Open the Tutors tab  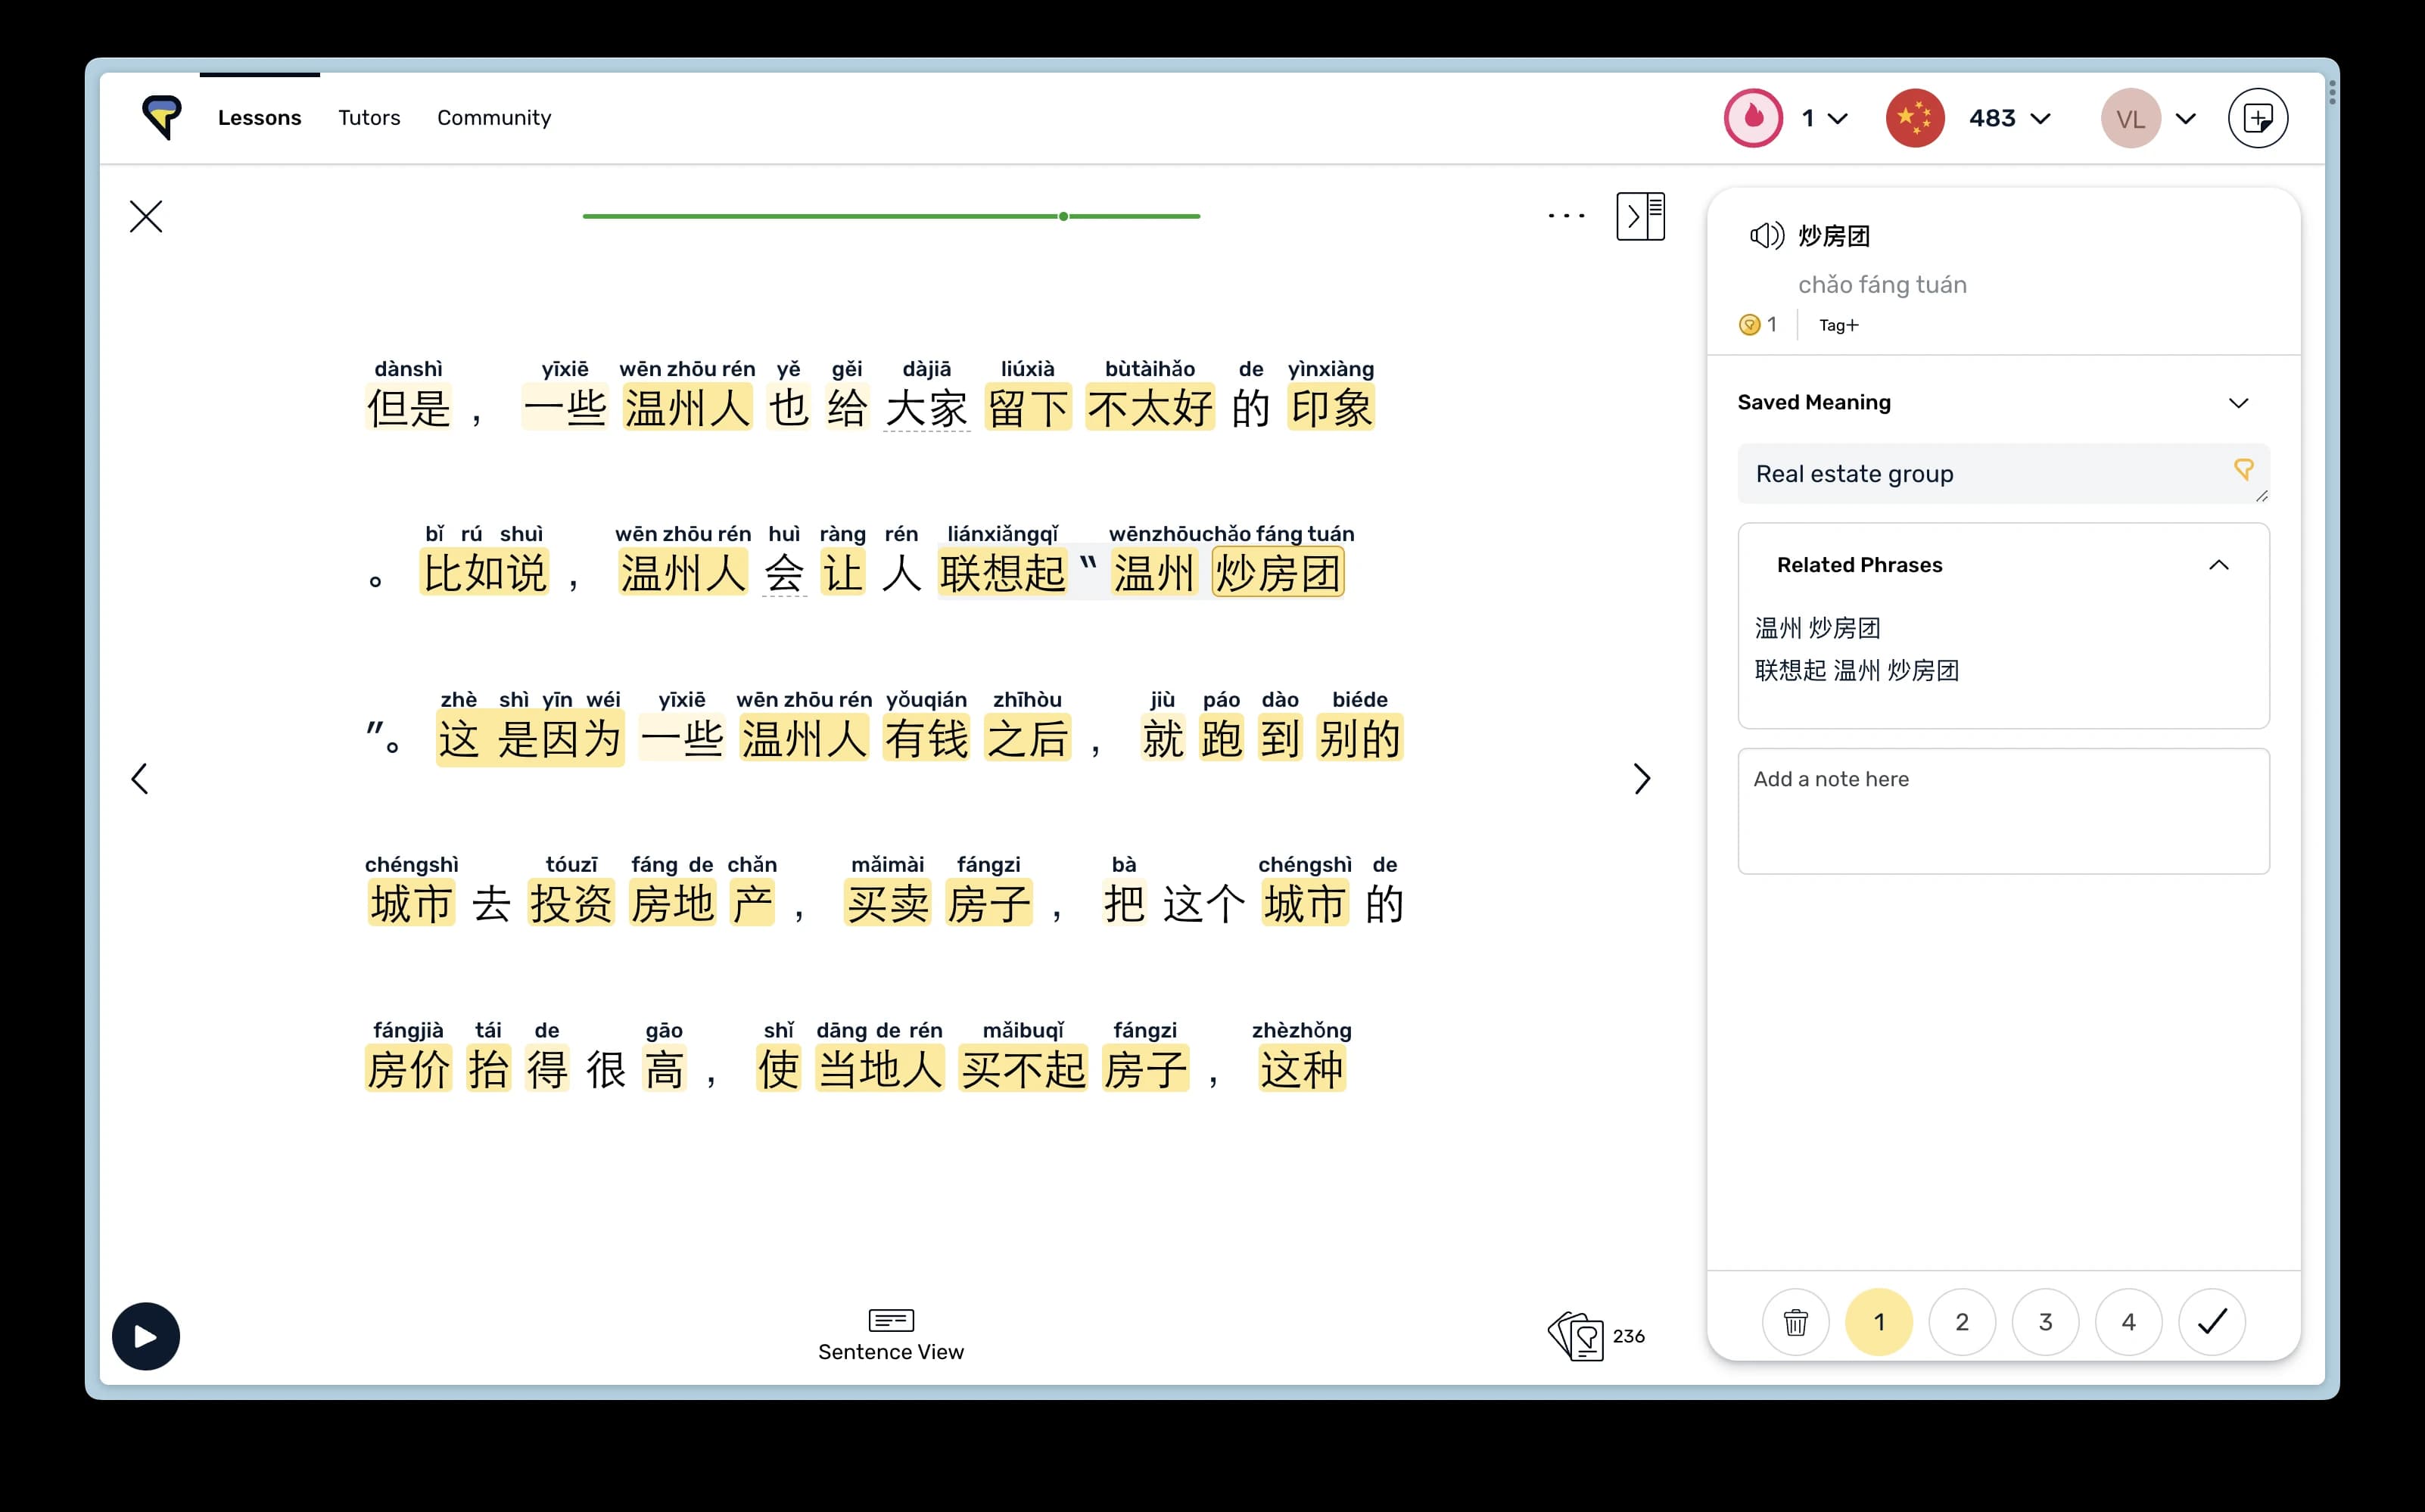(x=369, y=118)
